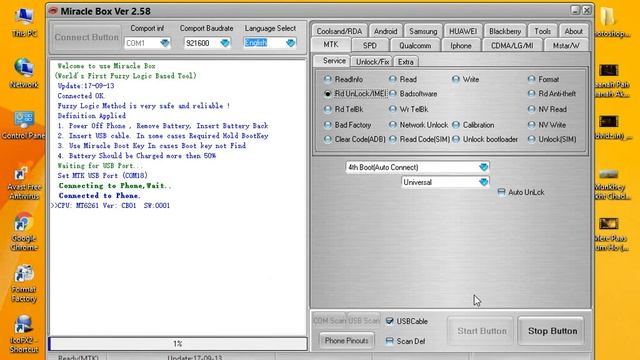The height and width of the screenshot is (360, 640).
Task: Click the Connect Button
Action: click(x=87, y=37)
